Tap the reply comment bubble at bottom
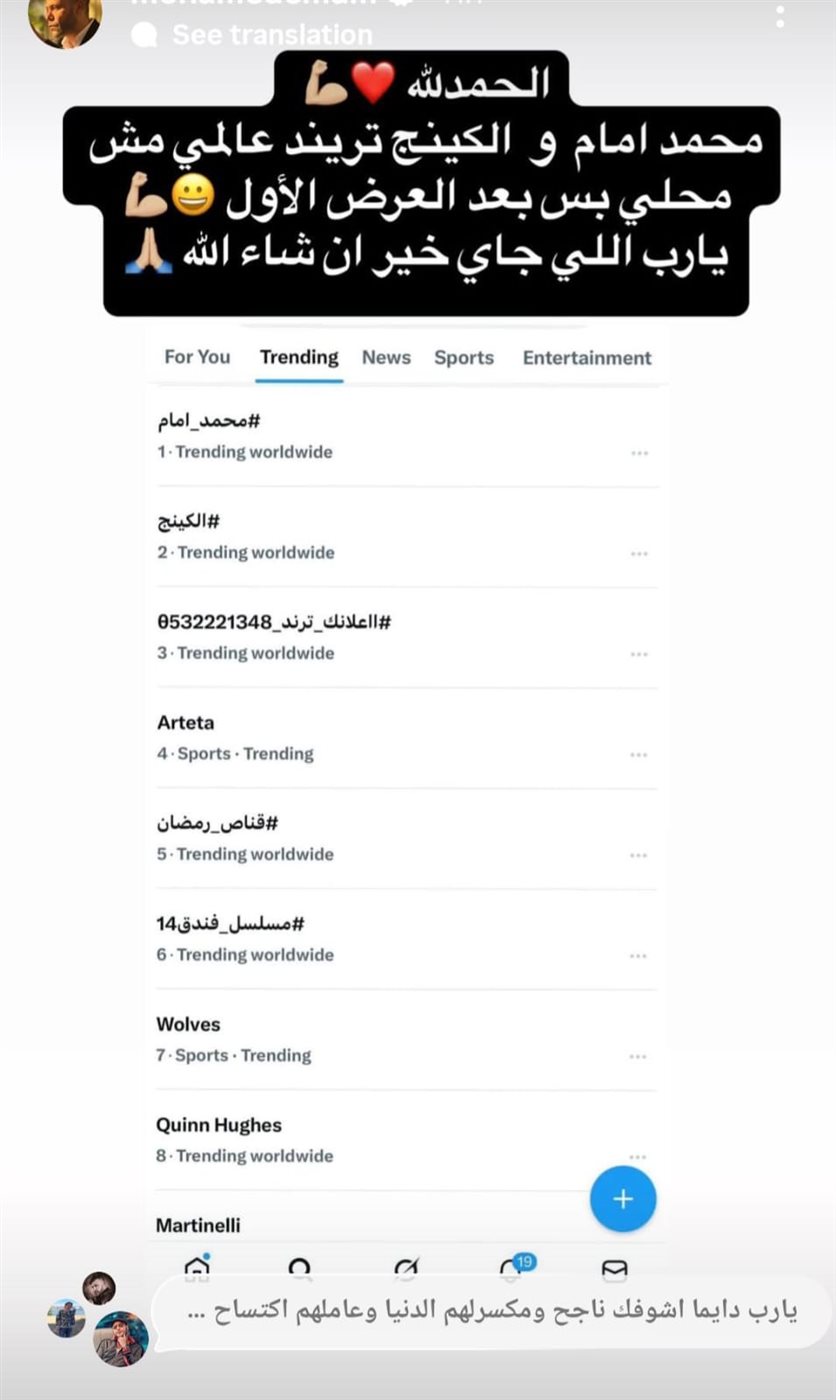 490,1312
